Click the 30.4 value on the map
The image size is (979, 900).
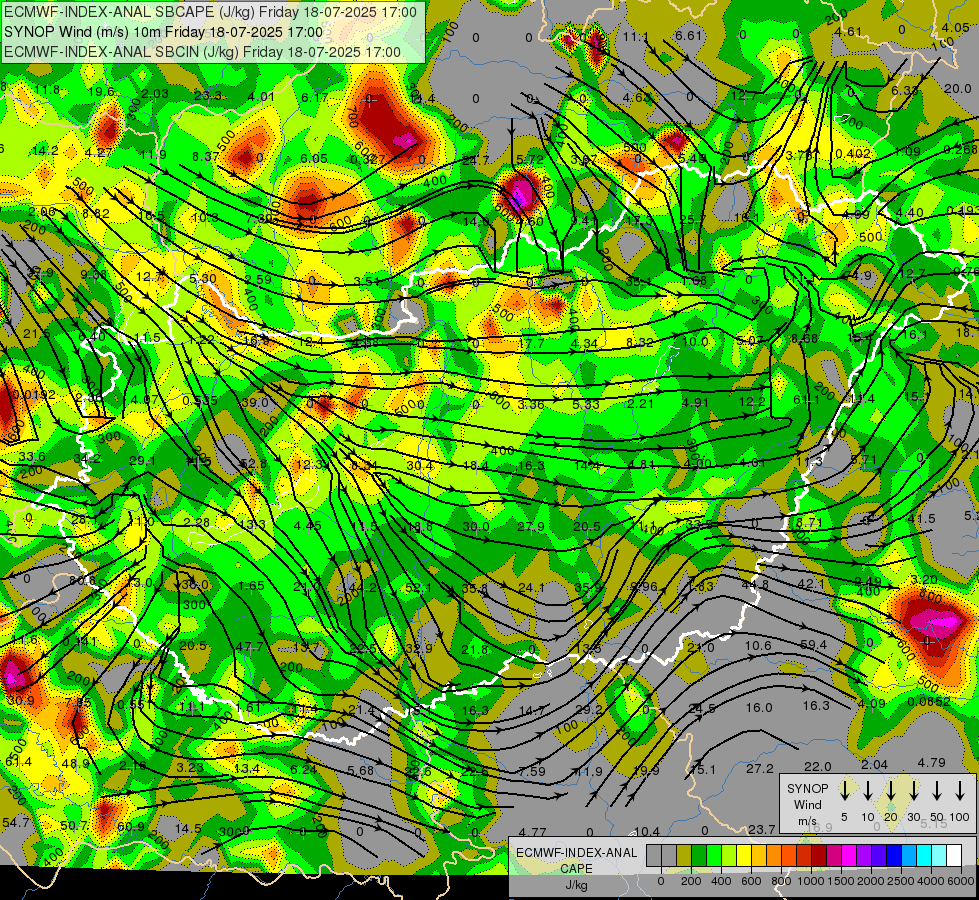tap(420, 465)
